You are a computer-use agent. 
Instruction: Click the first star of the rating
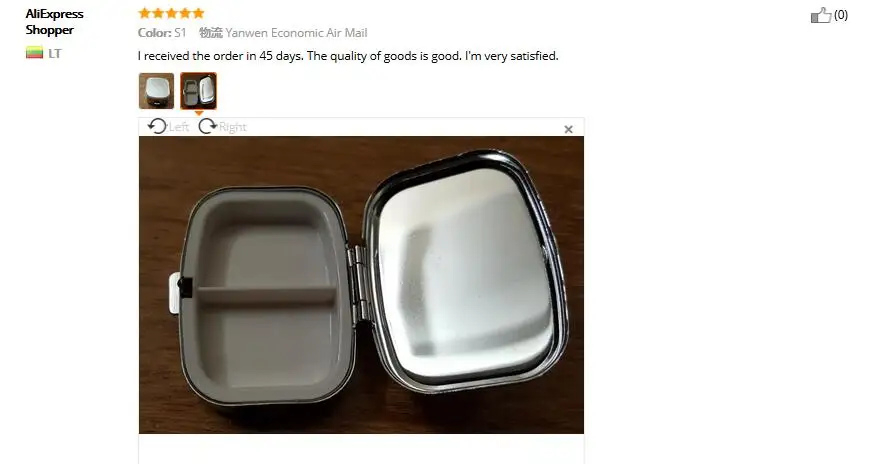tap(145, 13)
